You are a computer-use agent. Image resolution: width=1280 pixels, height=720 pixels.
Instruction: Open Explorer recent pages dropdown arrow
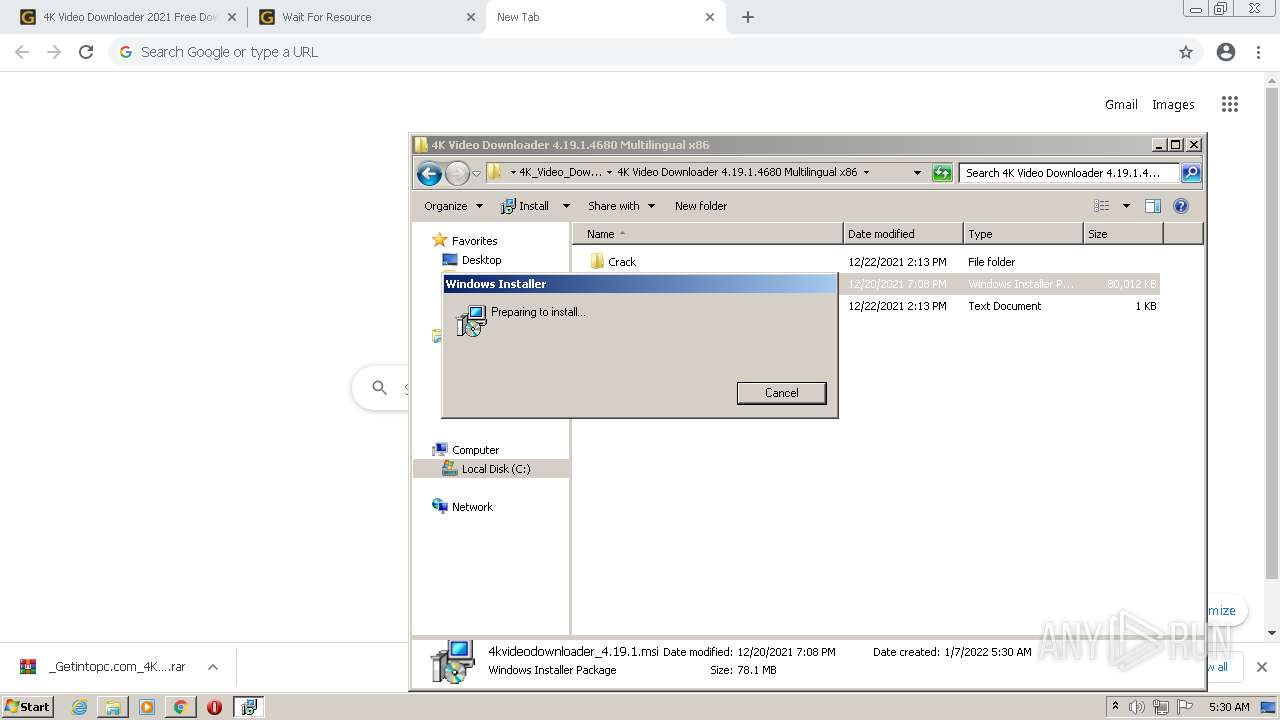(x=476, y=173)
